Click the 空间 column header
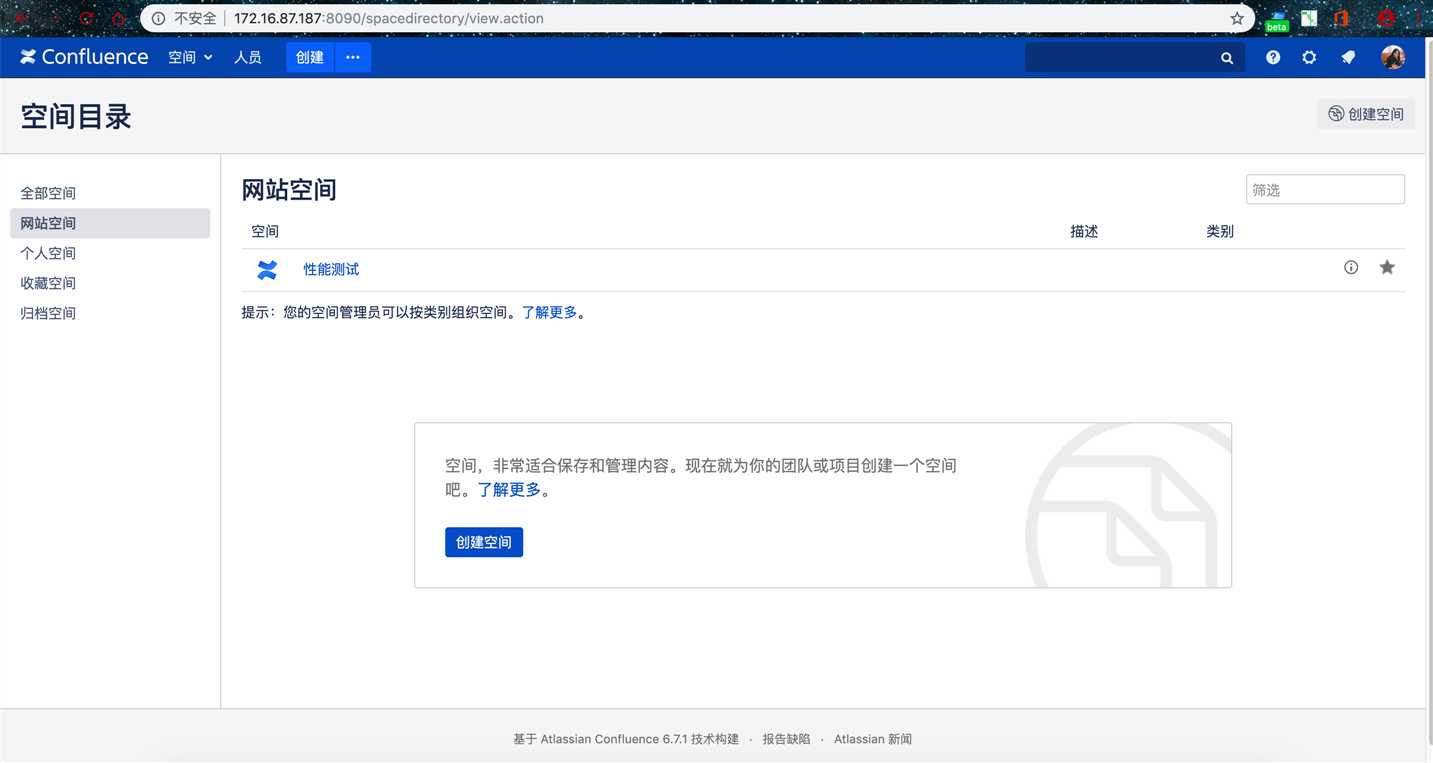 (x=265, y=231)
